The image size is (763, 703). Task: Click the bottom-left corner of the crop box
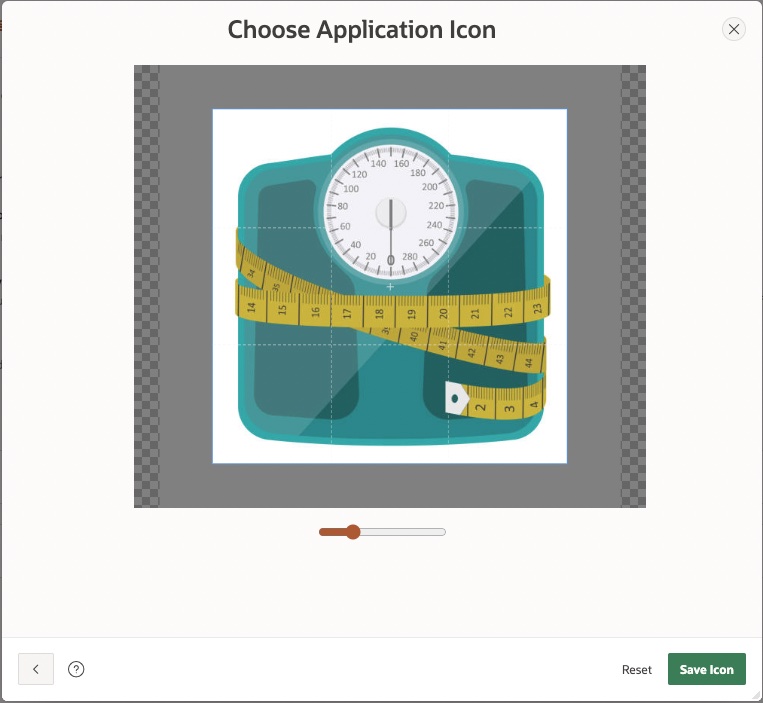pos(213,463)
